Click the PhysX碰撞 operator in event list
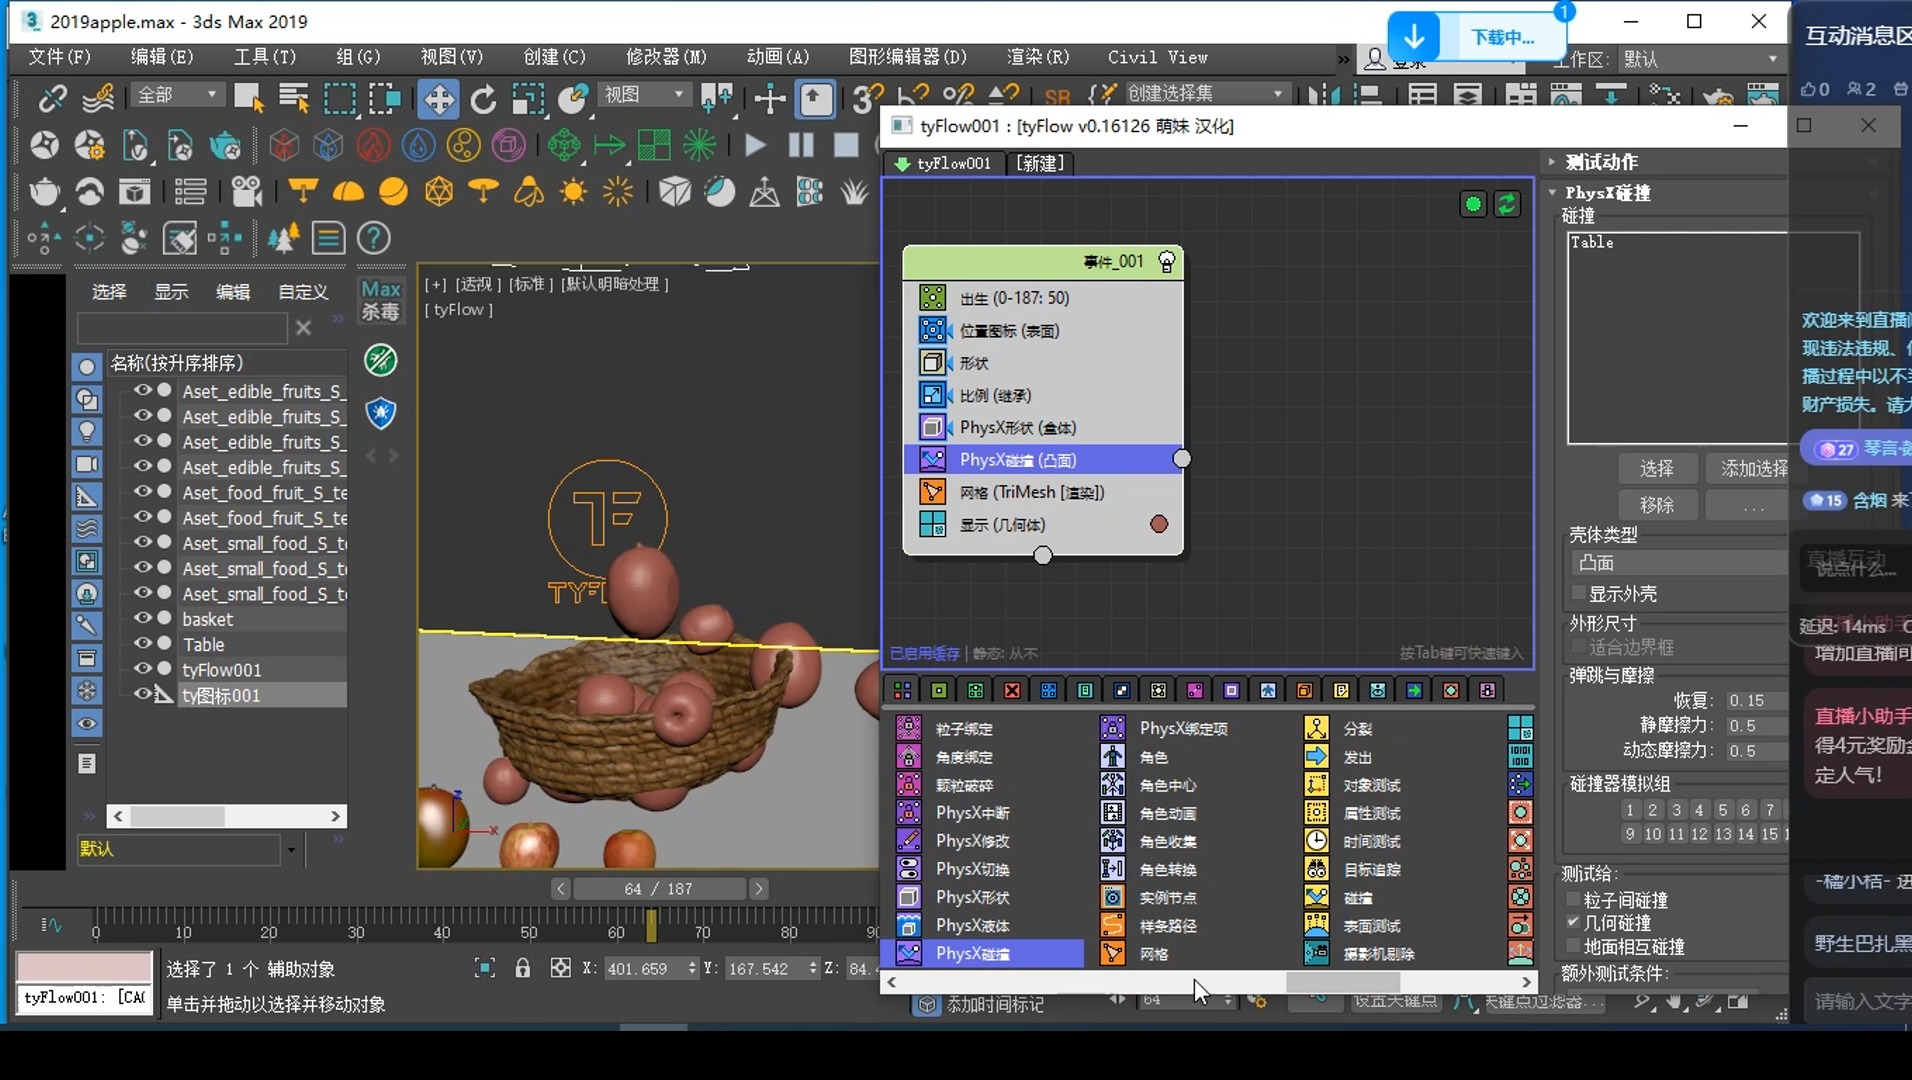 pos(1017,460)
